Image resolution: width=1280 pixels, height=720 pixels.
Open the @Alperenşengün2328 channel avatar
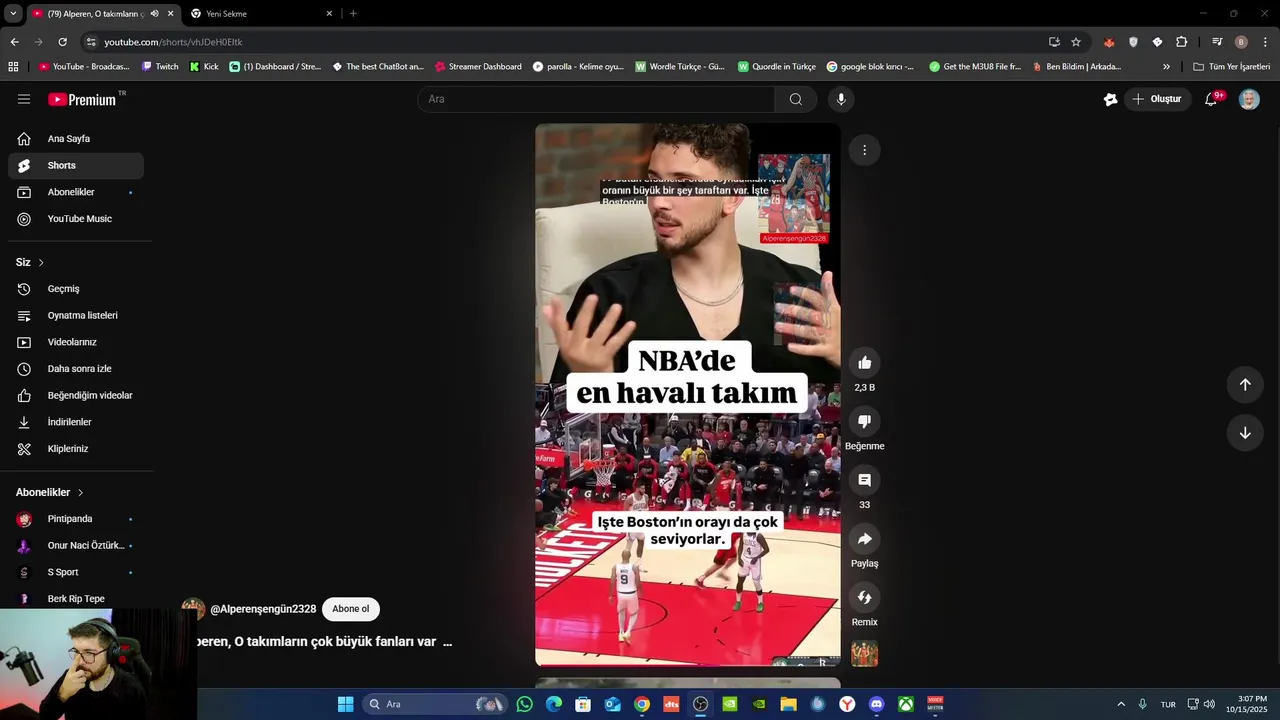(193, 609)
